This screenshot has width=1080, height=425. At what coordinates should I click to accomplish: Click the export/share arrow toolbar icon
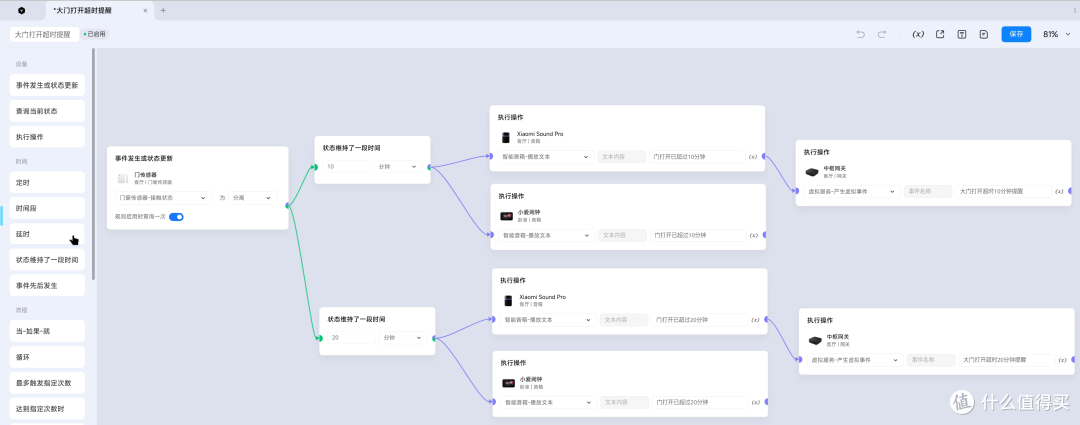(939, 34)
